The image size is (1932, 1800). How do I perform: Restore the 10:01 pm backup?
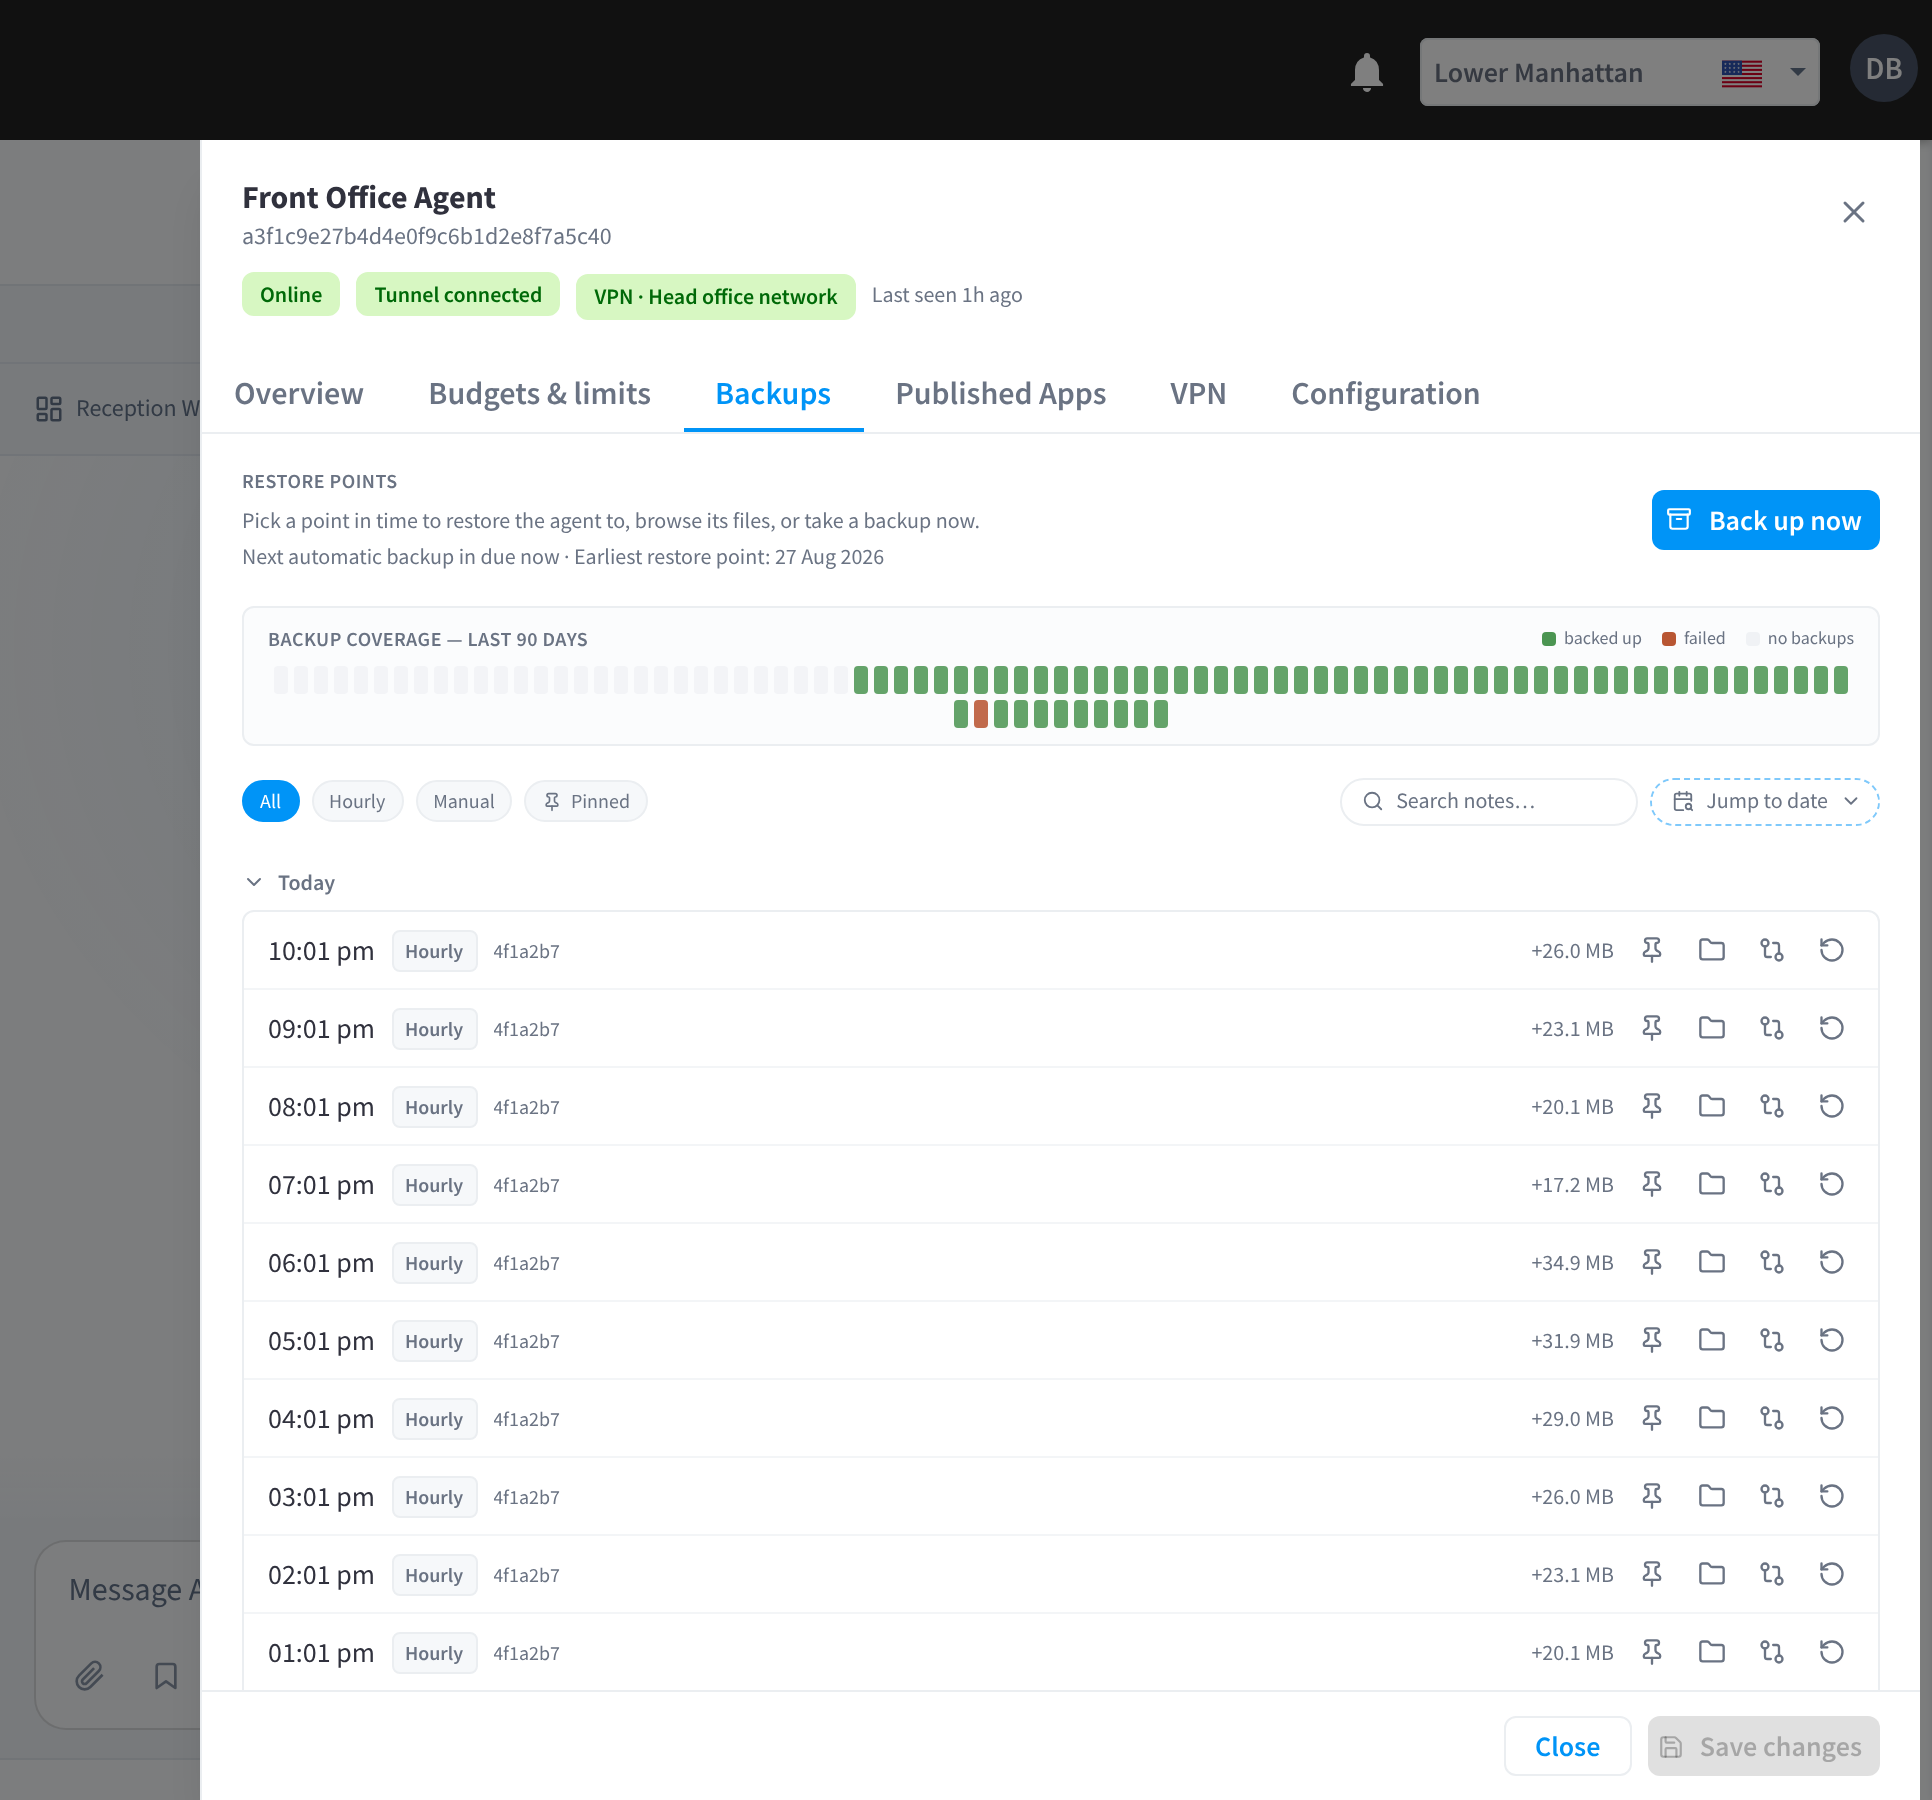tap(1832, 950)
